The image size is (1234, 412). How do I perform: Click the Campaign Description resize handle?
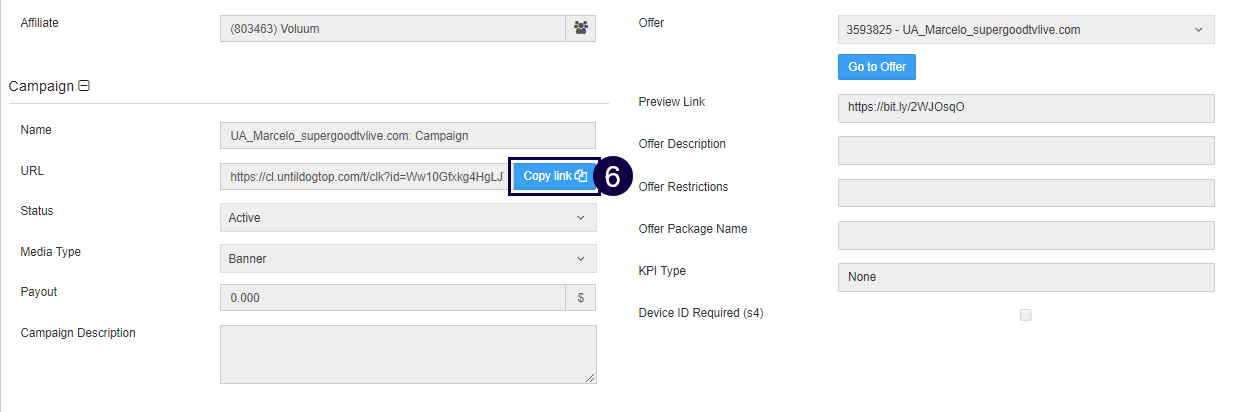[590, 377]
